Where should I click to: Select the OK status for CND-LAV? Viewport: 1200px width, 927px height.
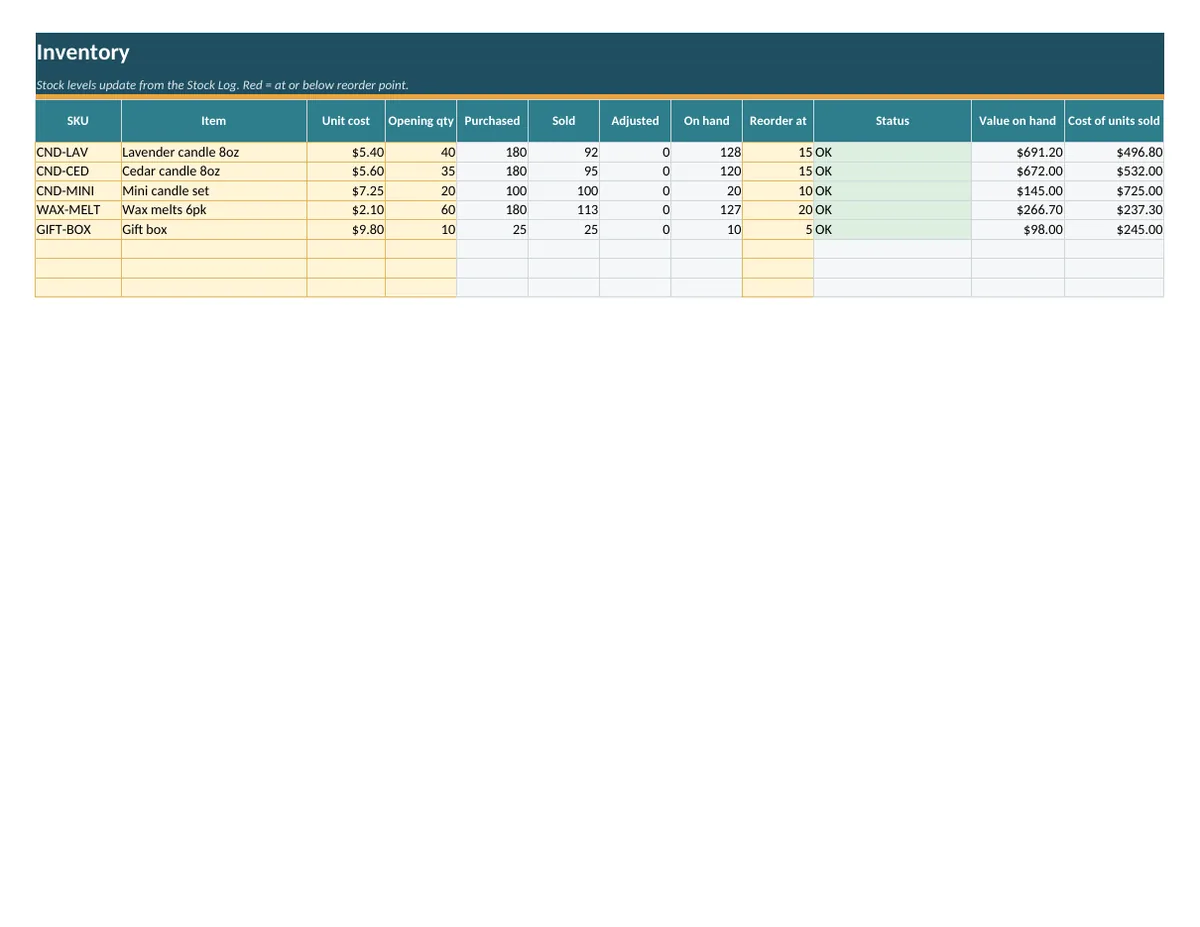(x=893, y=152)
